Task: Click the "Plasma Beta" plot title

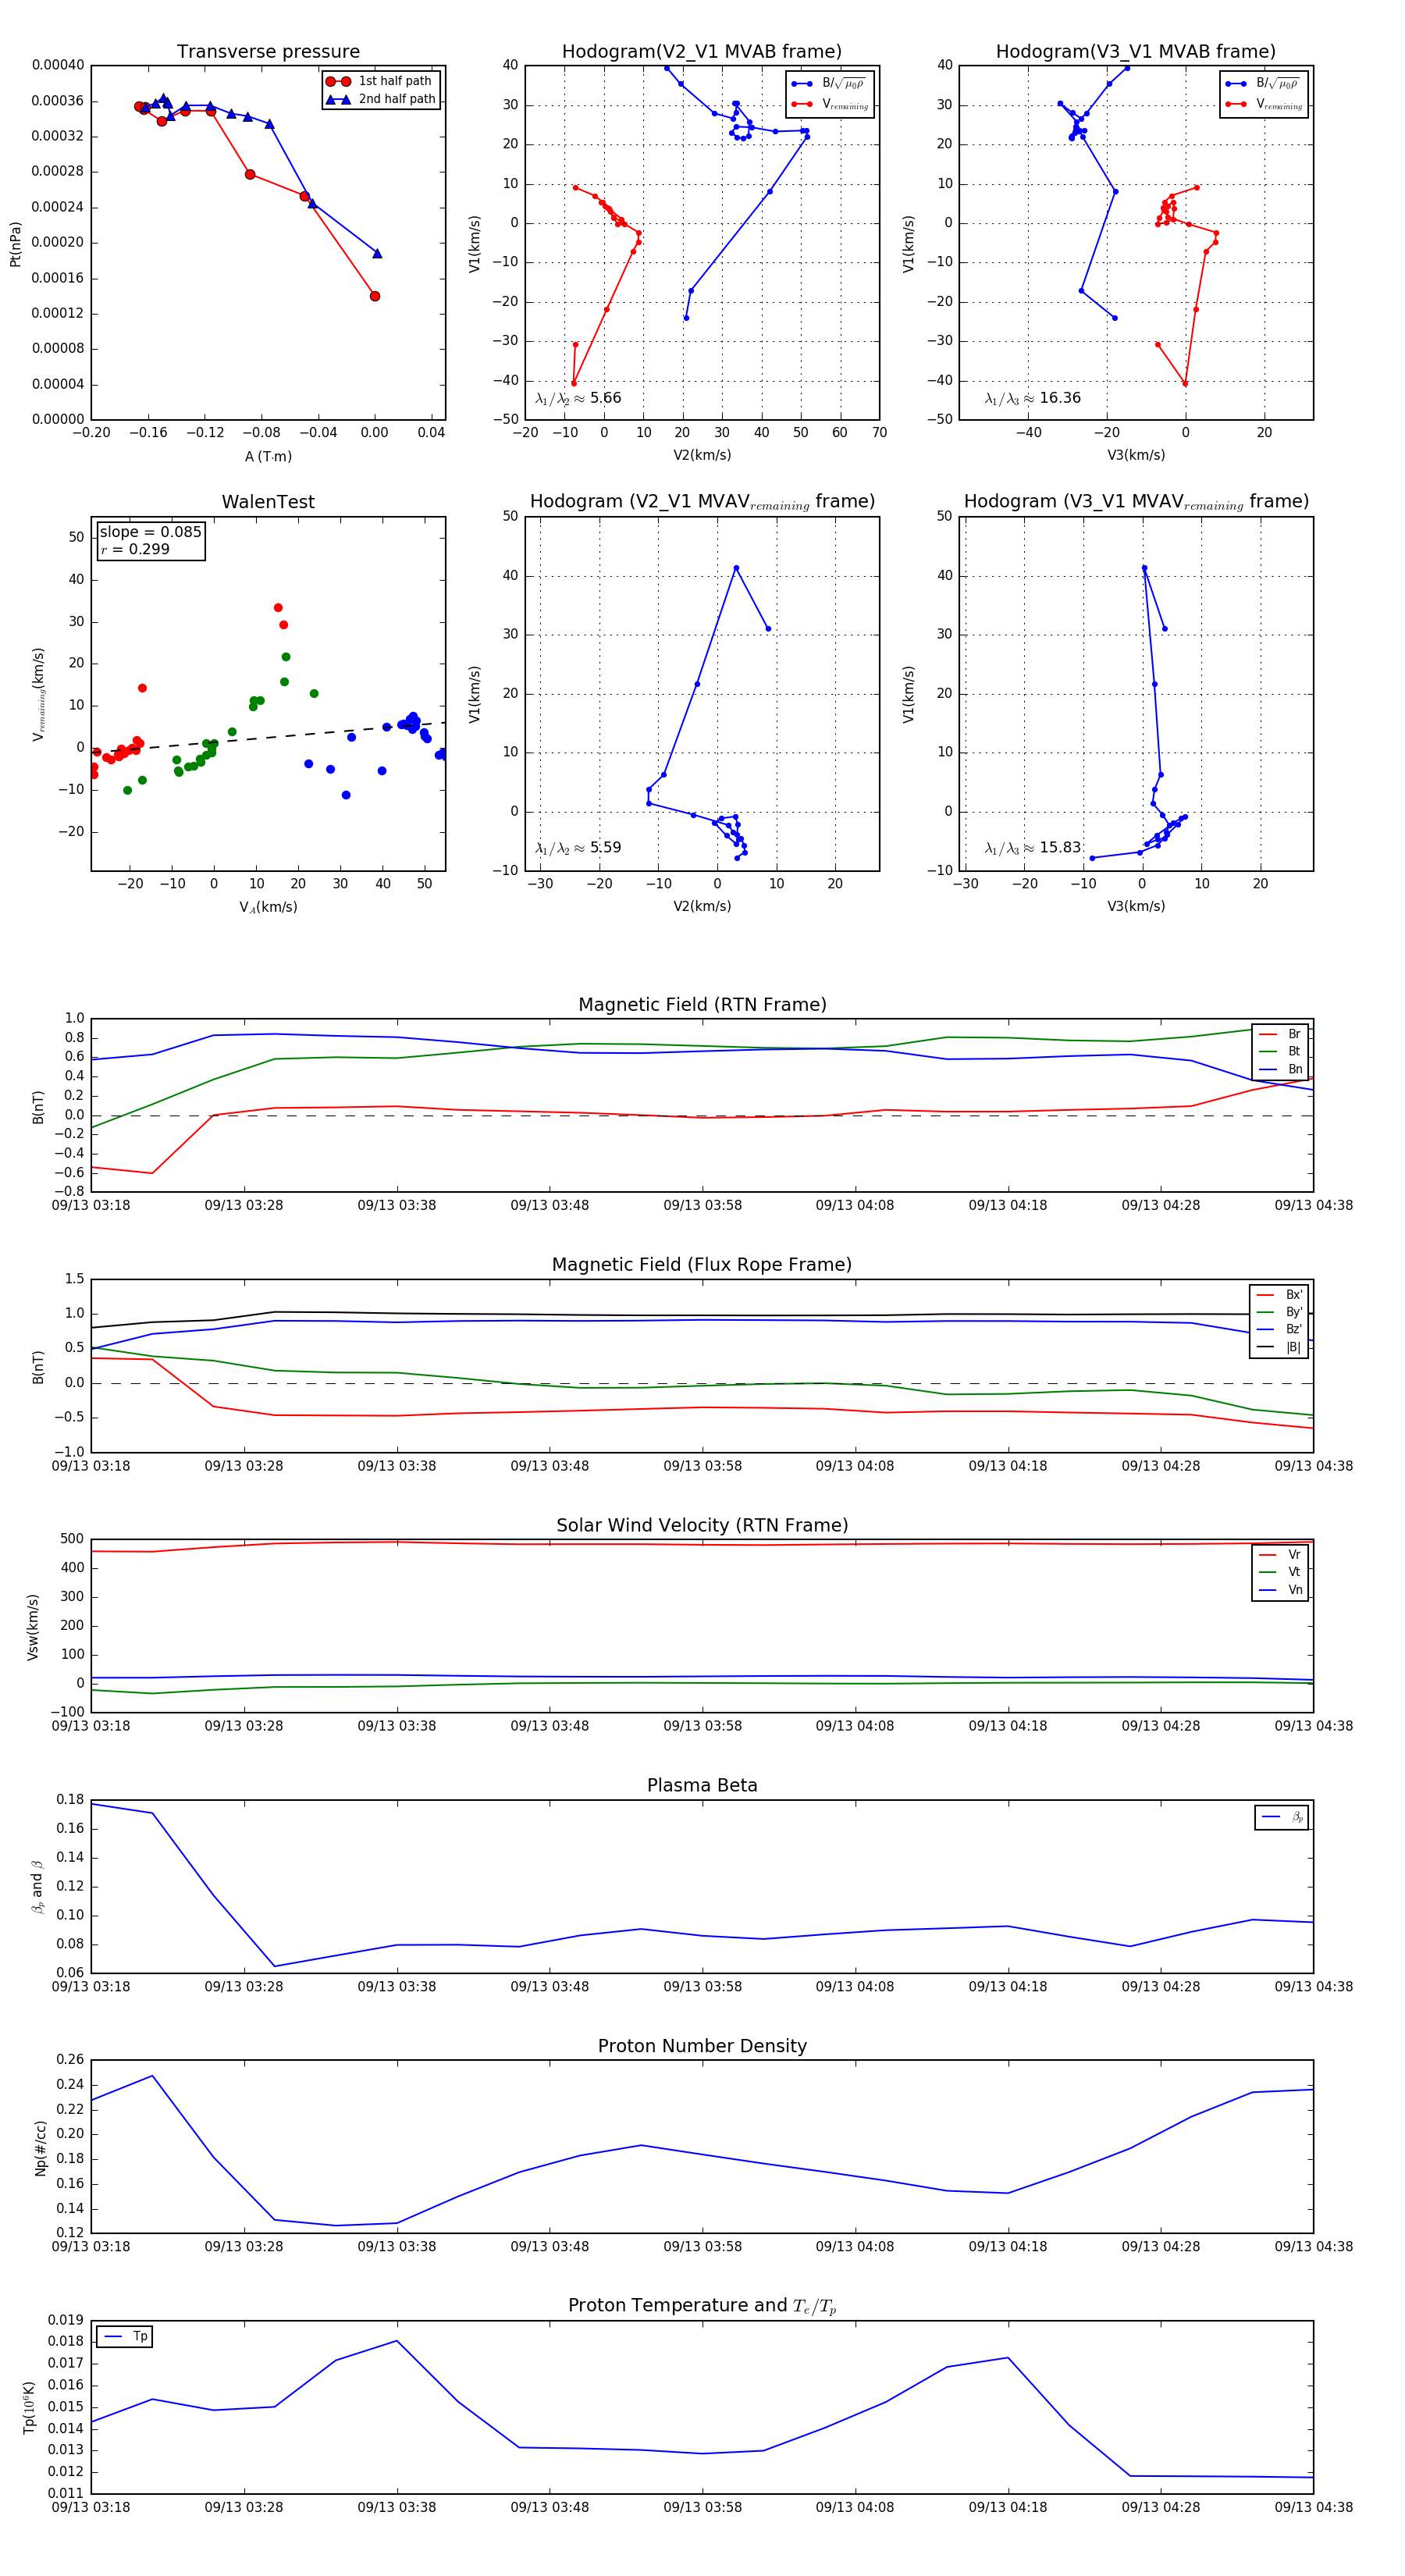Action: 702,1785
